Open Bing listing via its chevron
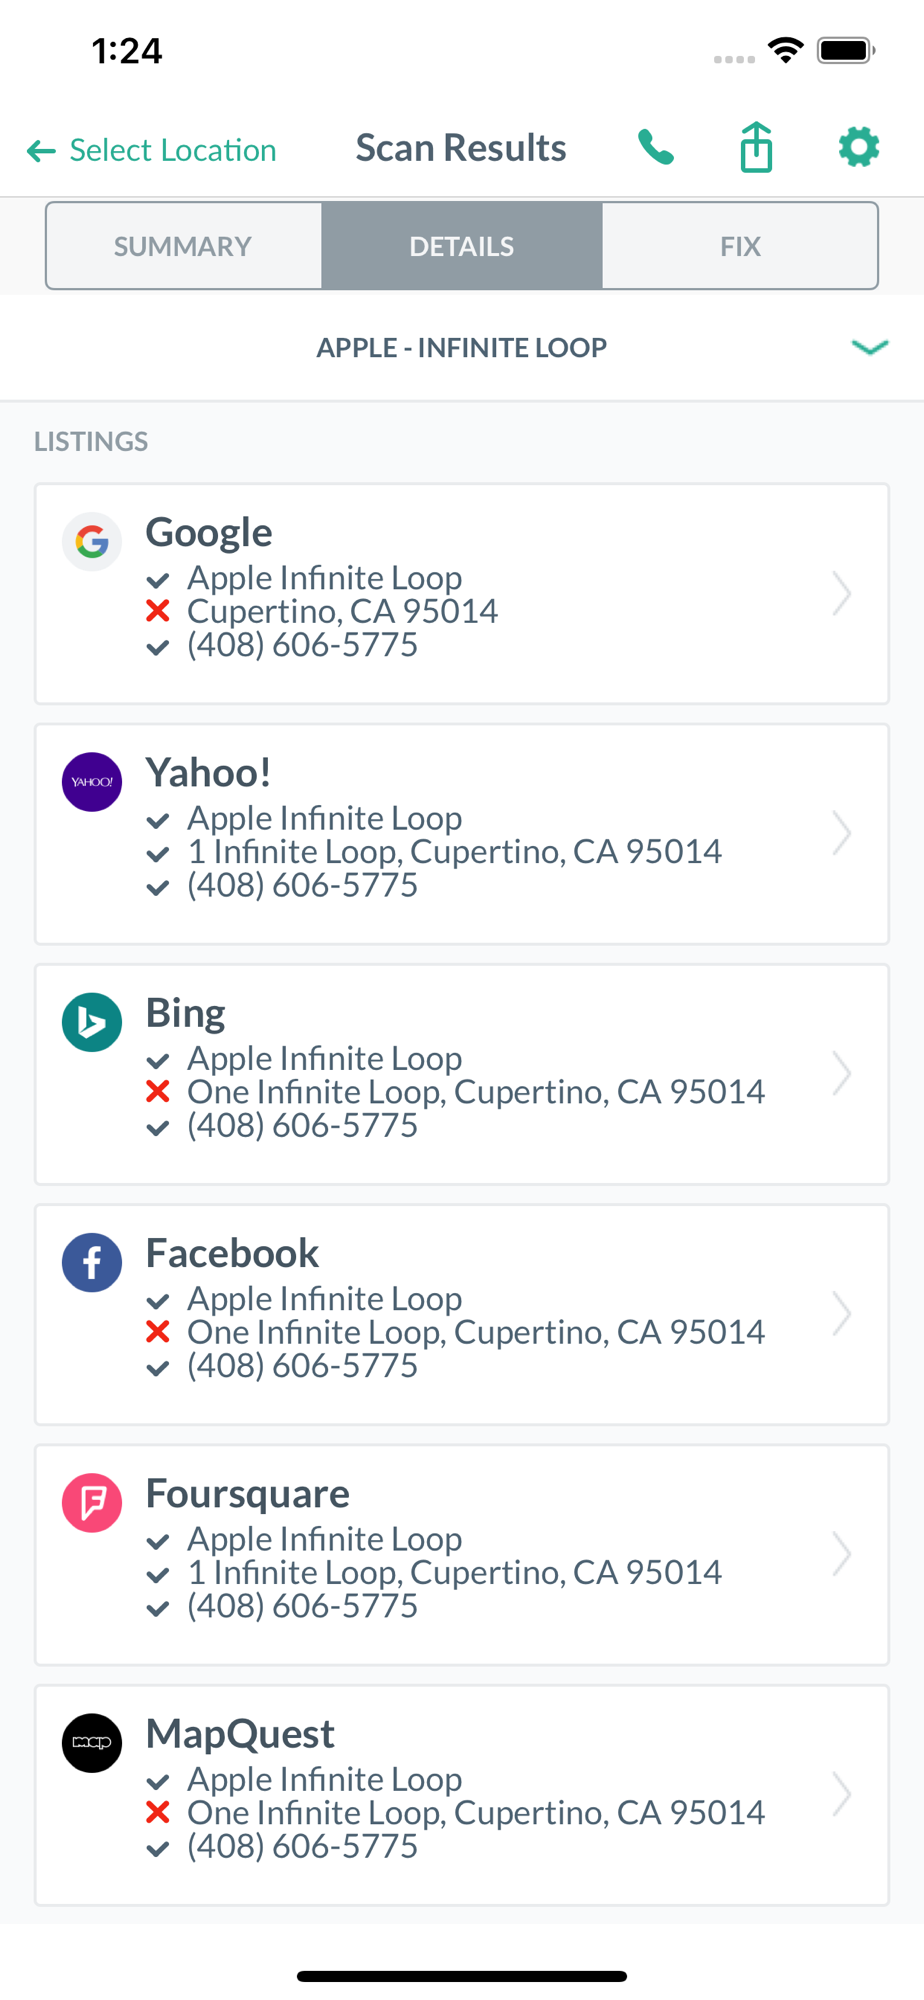 (842, 1074)
